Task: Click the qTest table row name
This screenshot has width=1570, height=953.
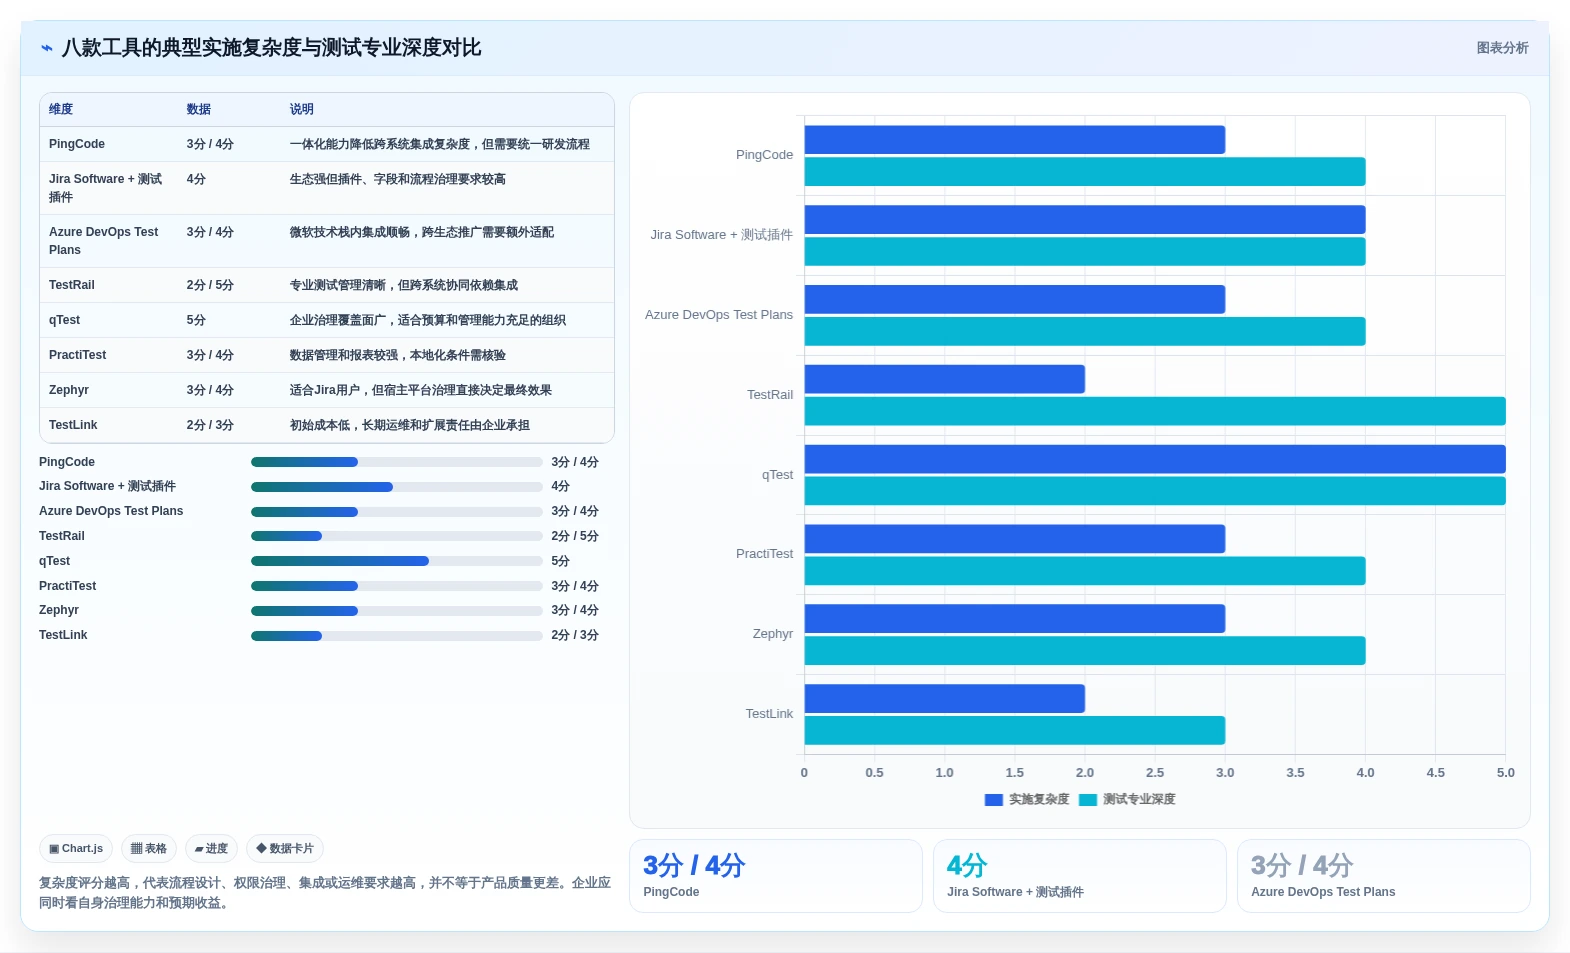Action: pos(64,320)
